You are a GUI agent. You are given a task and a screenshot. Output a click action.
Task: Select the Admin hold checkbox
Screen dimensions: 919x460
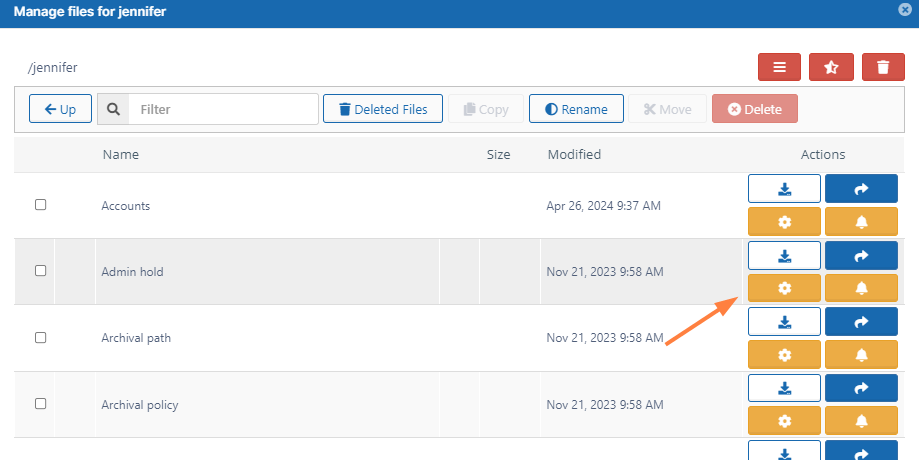coord(41,271)
